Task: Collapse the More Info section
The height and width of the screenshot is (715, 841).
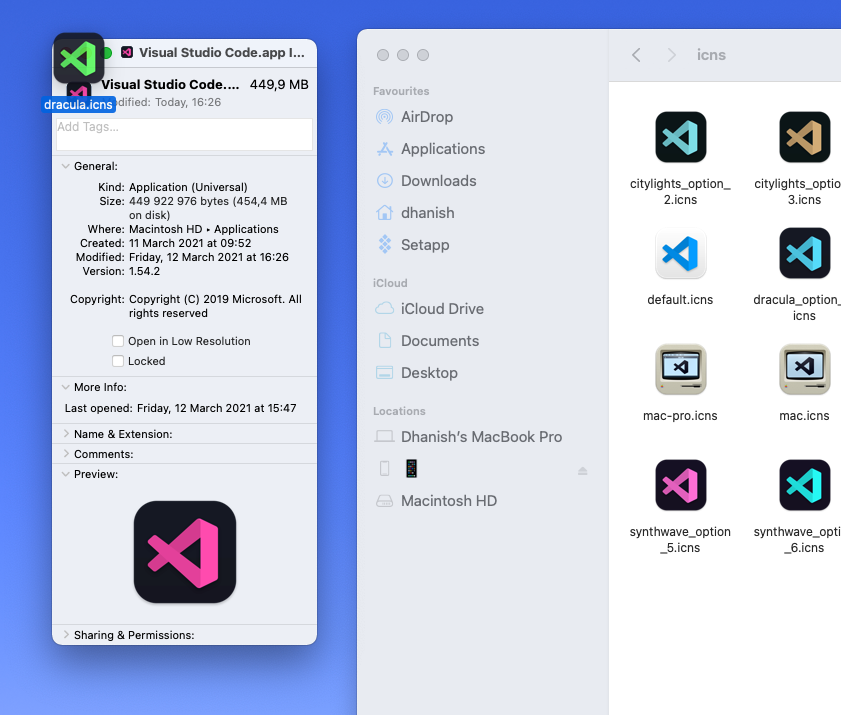Action: tap(65, 387)
